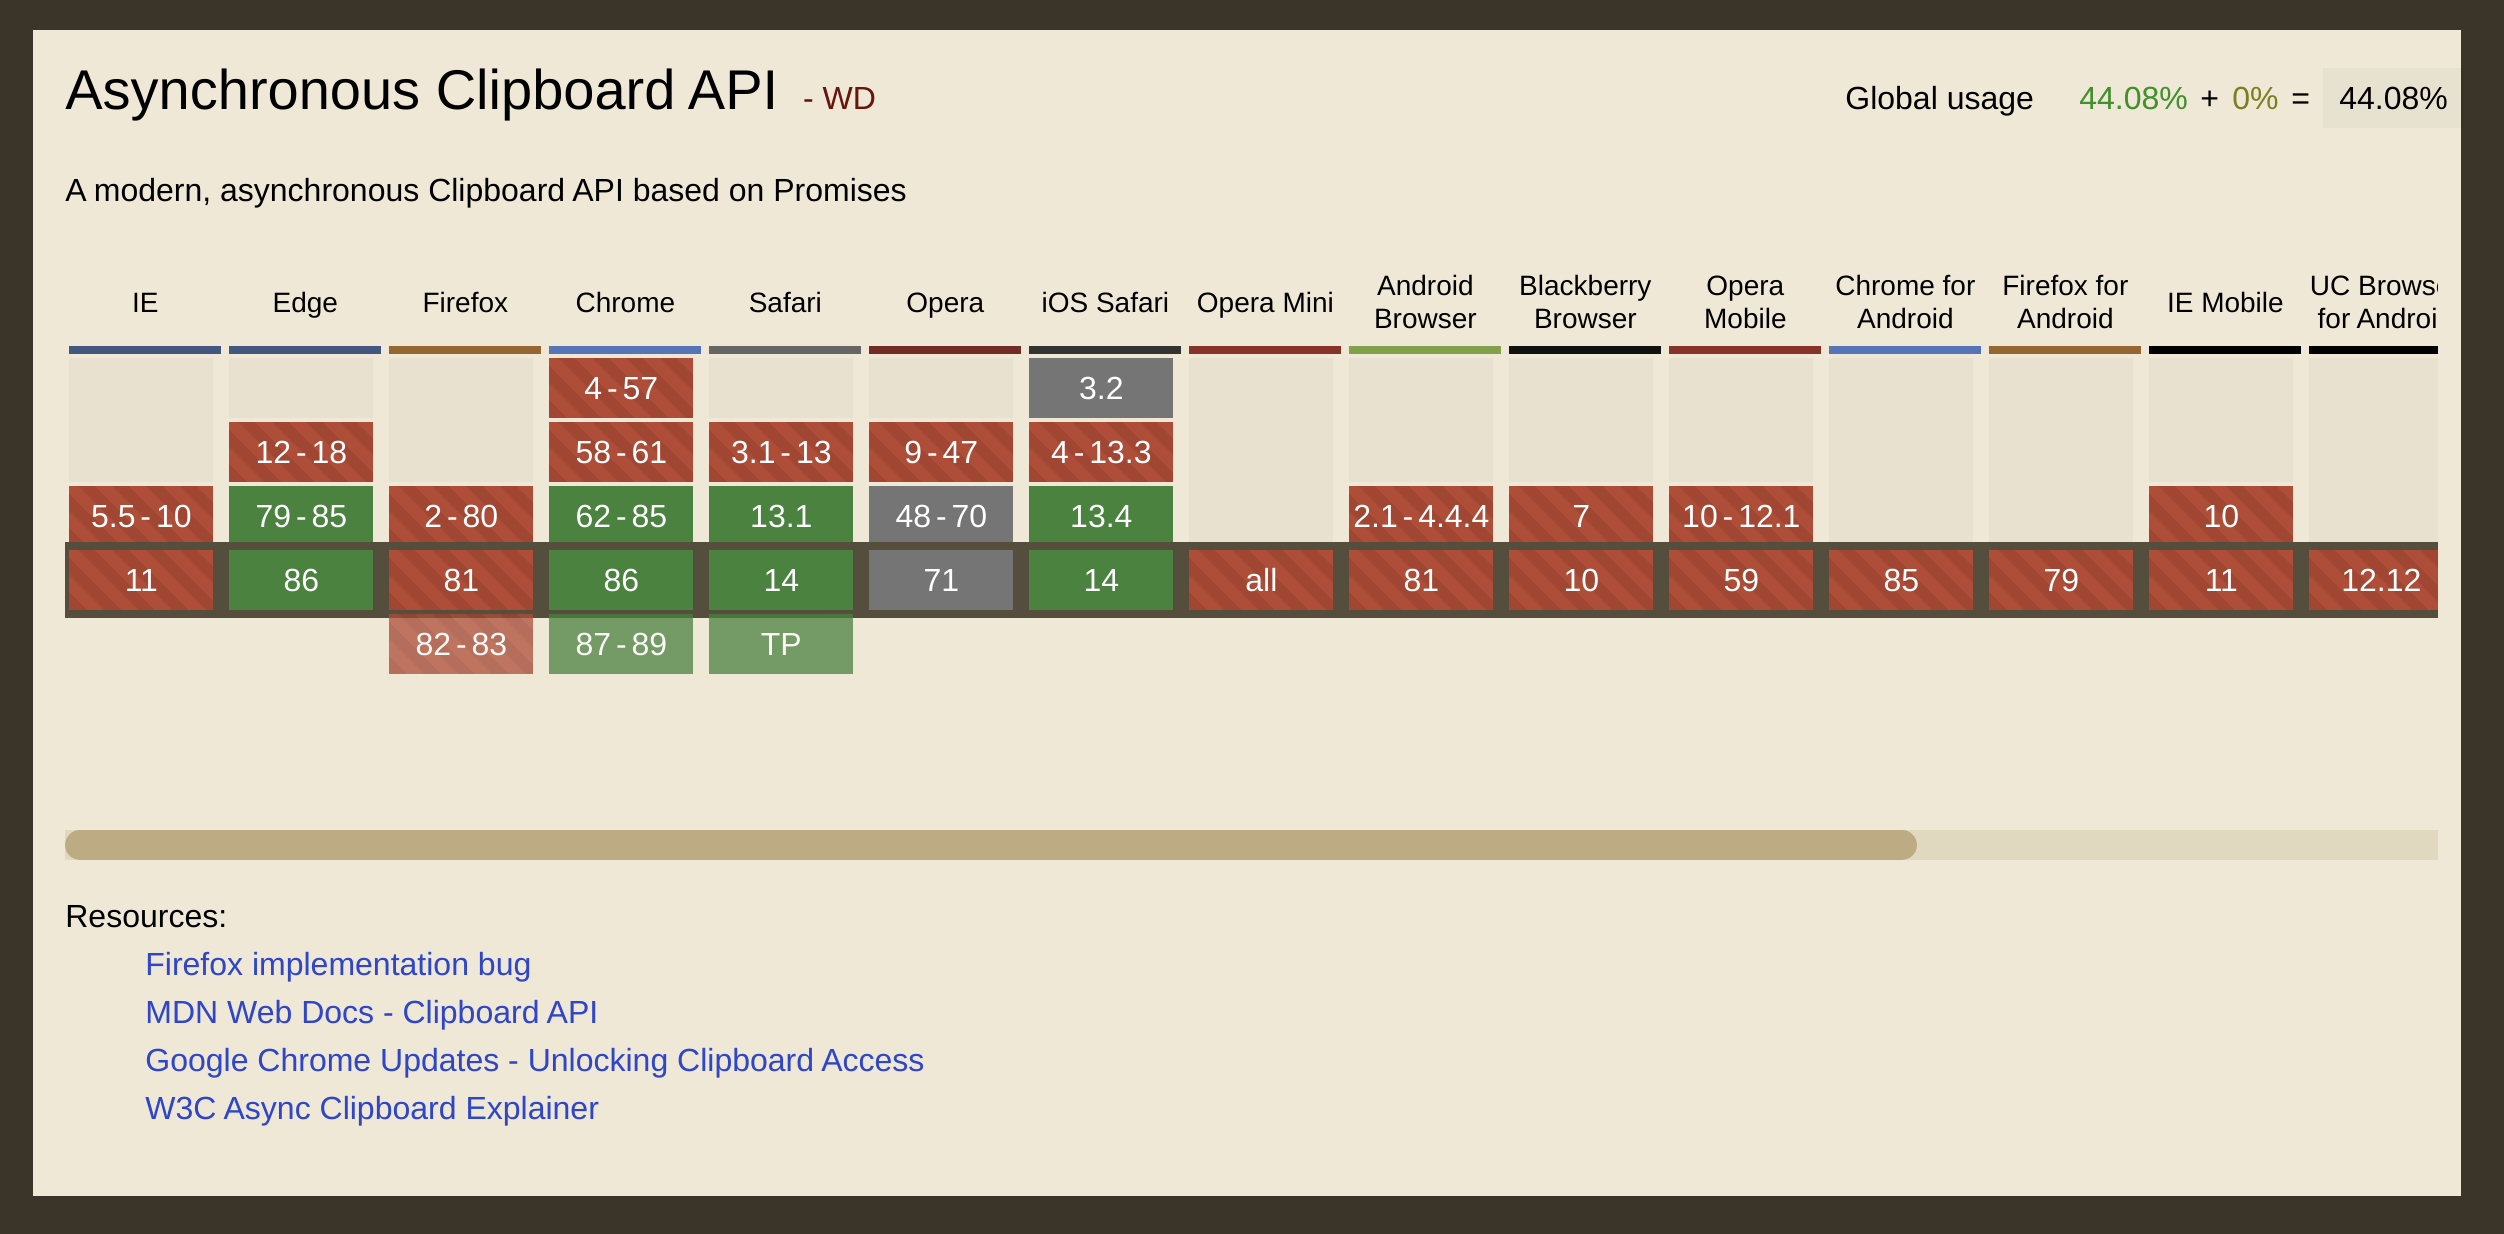Open MDN Web Docs - Clipboard API link
Screen dimensions: 2504x1234
tap(372, 1012)
